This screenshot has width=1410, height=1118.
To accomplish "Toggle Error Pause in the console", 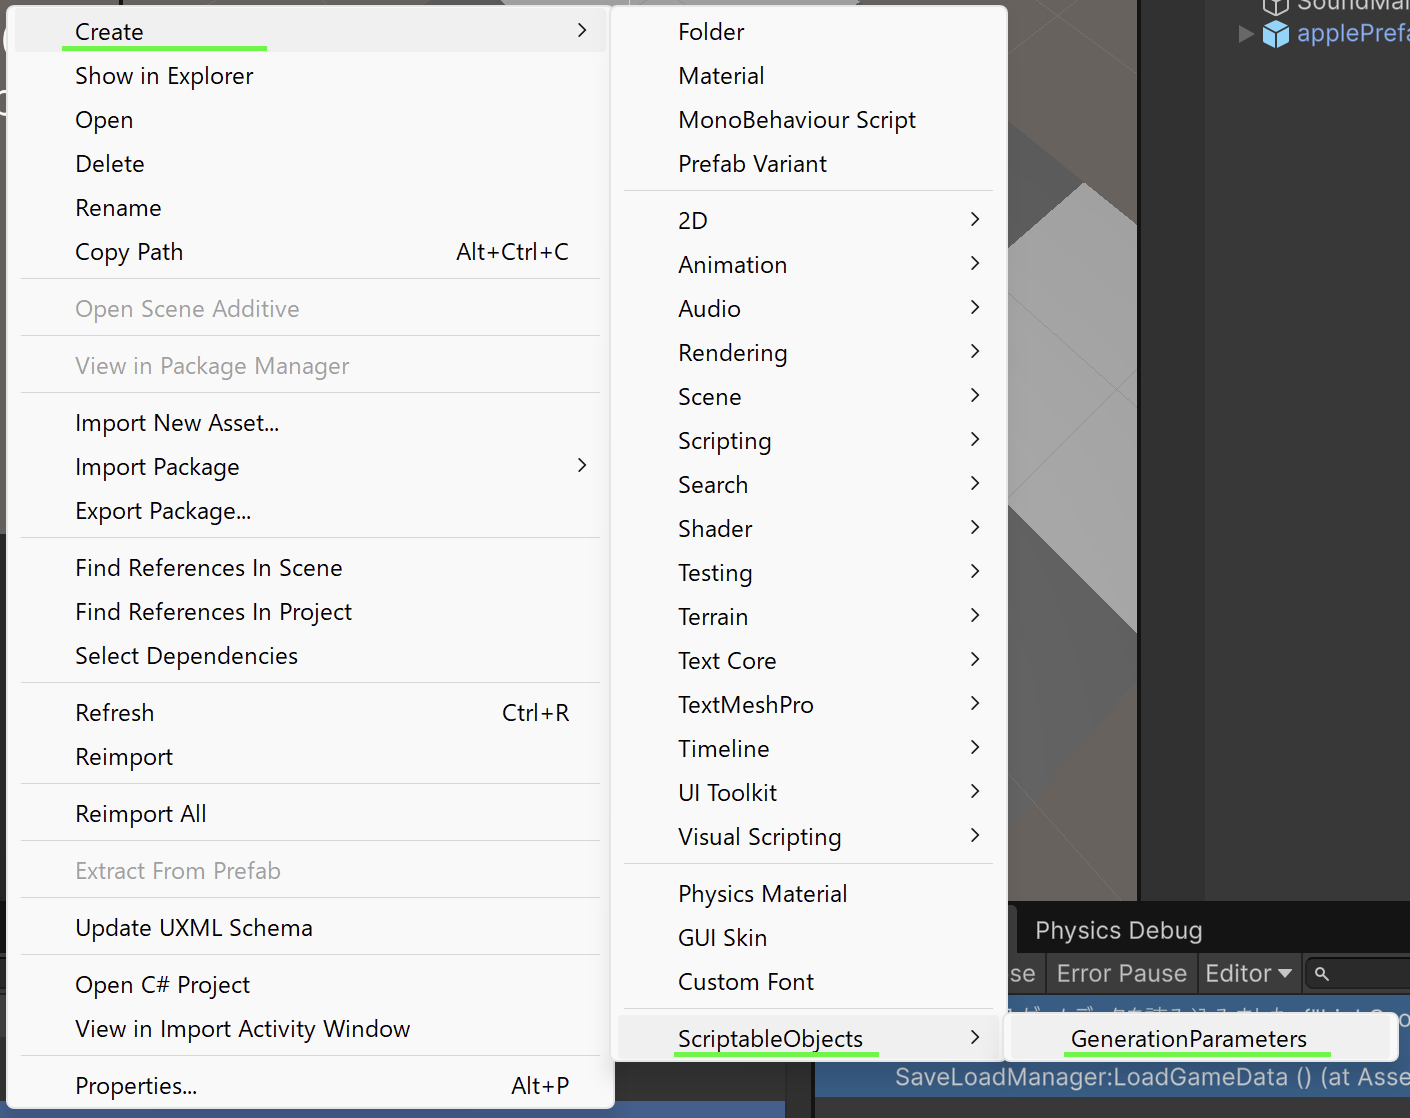I will pyautogui.click(x=1121, y=973).
